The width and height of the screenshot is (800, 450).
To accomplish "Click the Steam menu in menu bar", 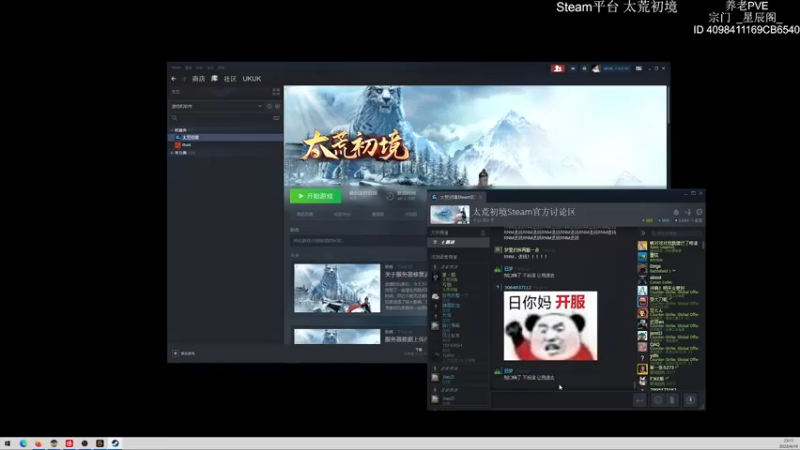I will pos(176,67).
